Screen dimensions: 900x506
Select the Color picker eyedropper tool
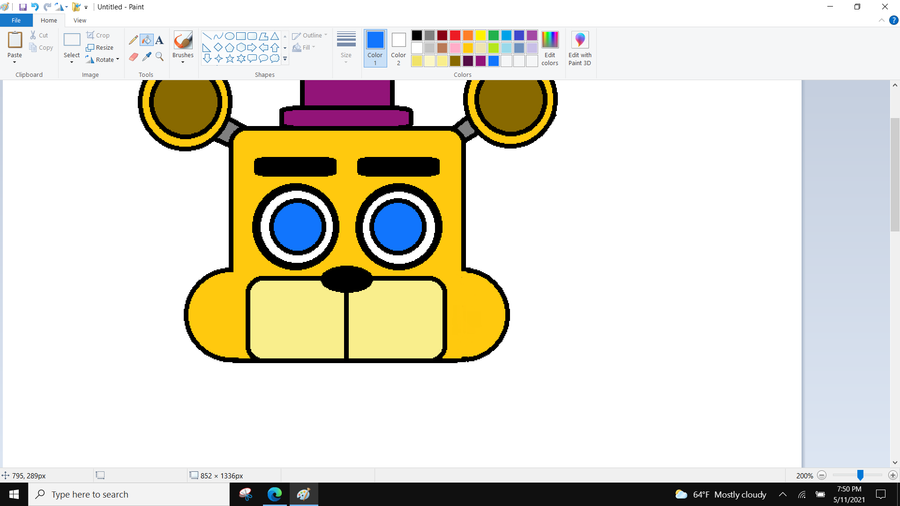146,57
